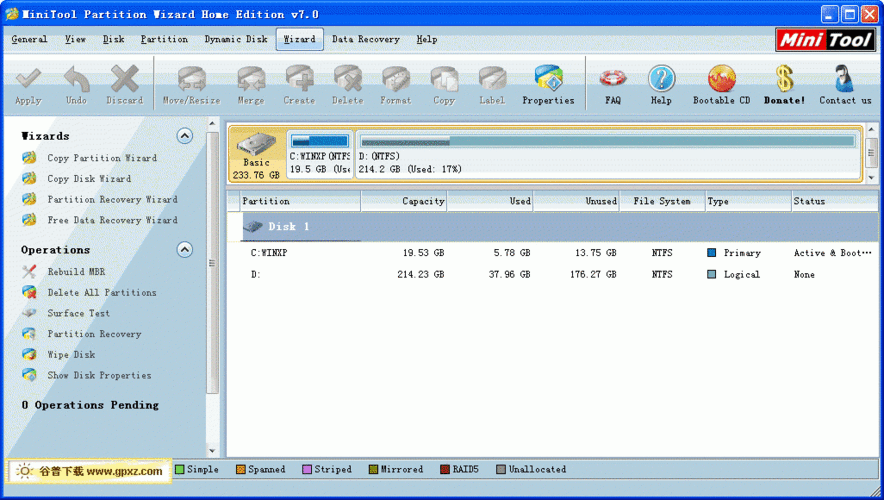Click the Undo arrow toolbar icon
884x500 pixels.
coord(77,78)
